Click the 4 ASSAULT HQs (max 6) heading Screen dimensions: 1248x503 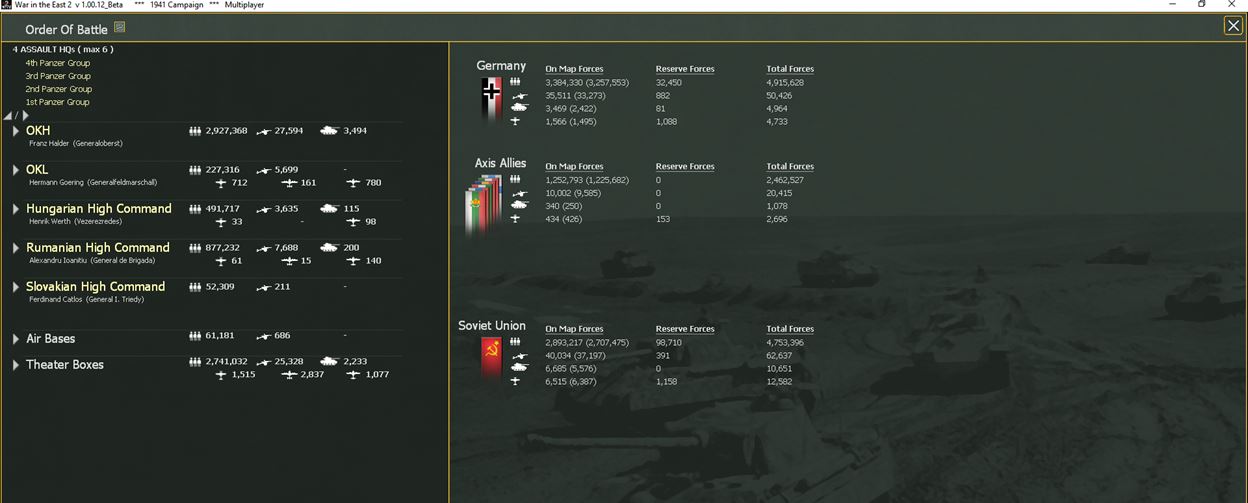pos(62,50)
